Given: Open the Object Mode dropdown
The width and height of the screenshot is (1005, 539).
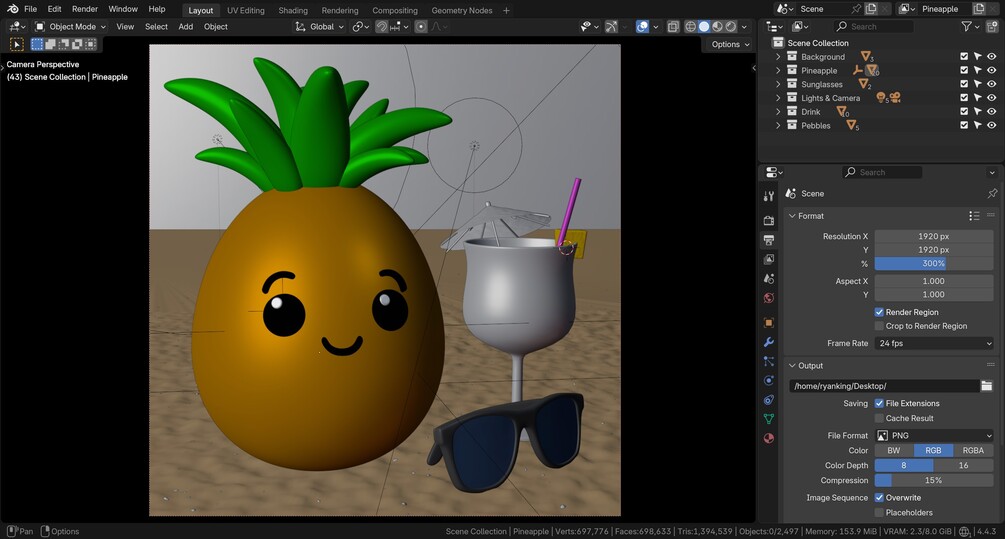Looking at the screenshot, I should (71, 27).
